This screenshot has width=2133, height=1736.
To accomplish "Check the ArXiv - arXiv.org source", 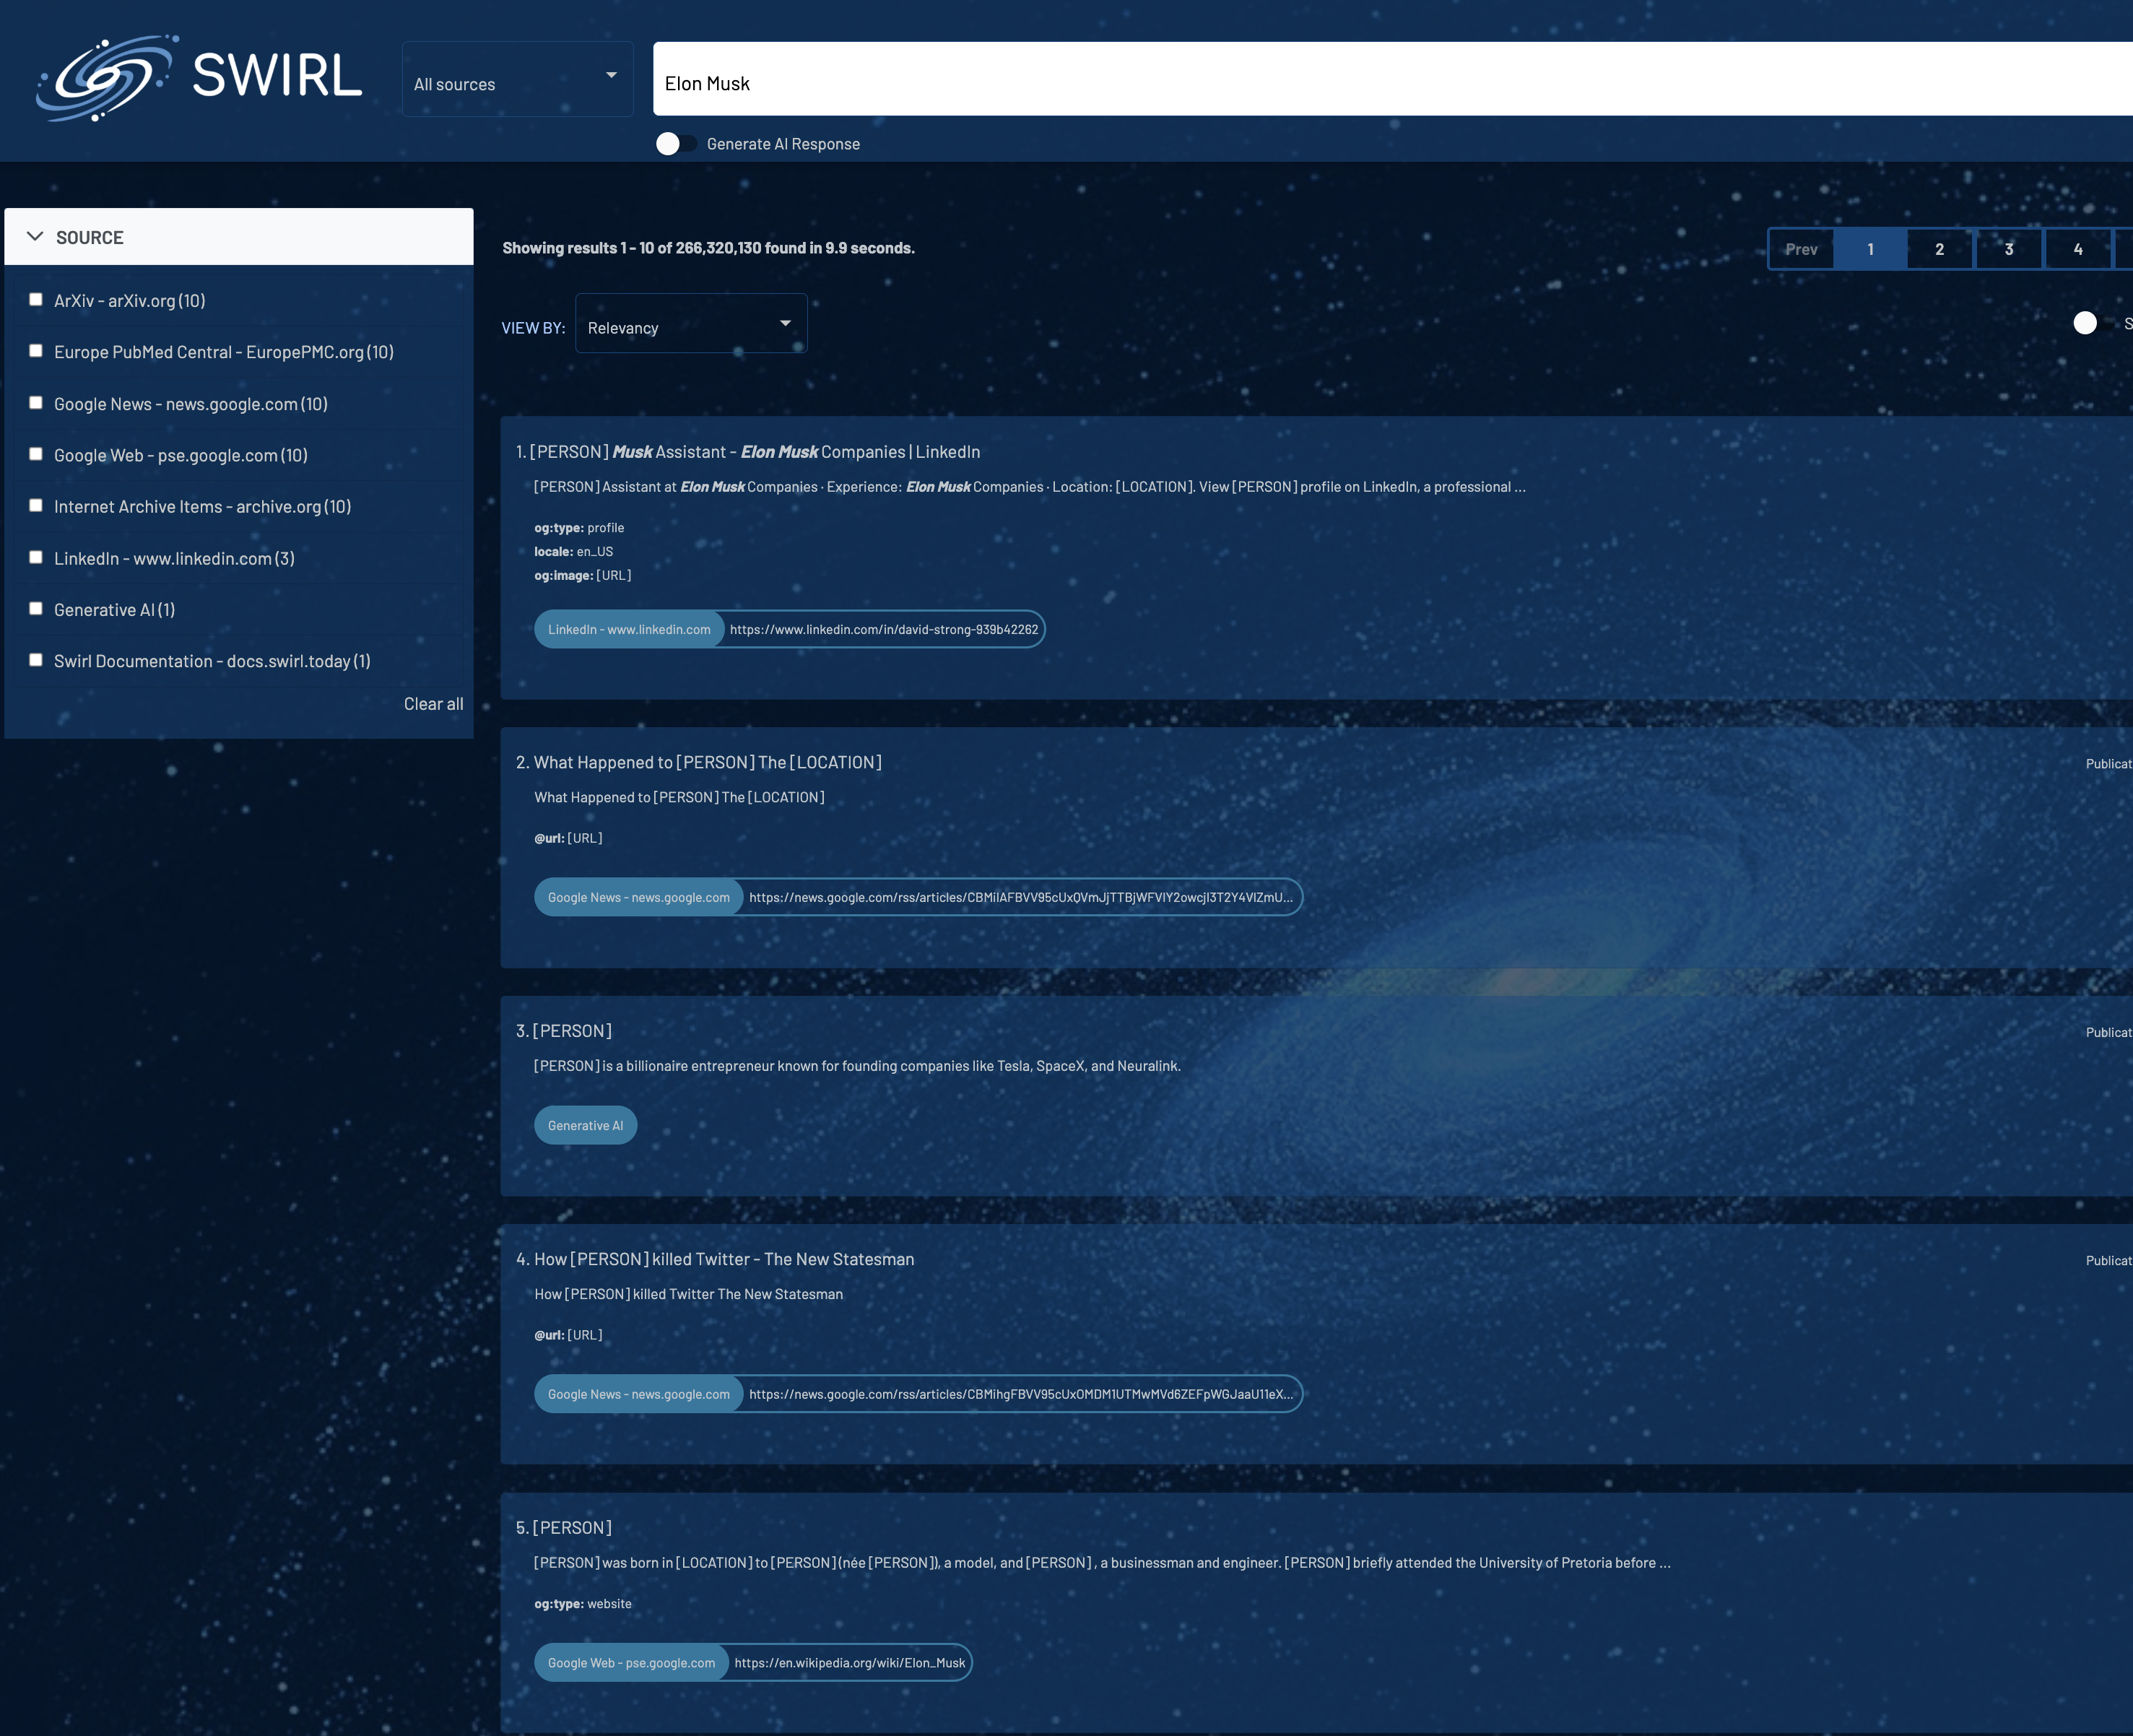I will tap(36, 300).
